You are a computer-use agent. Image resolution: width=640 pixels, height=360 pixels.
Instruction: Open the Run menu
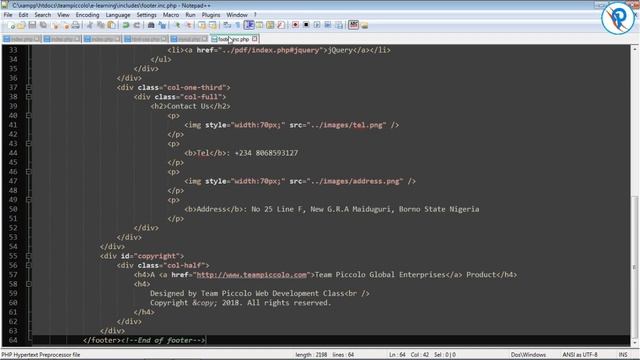pyautogui.click(x=190, y=15)
